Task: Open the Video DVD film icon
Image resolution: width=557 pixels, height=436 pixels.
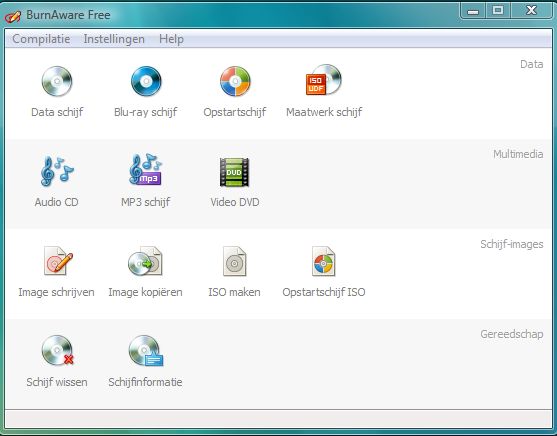Action: click(x=234, y=172)
